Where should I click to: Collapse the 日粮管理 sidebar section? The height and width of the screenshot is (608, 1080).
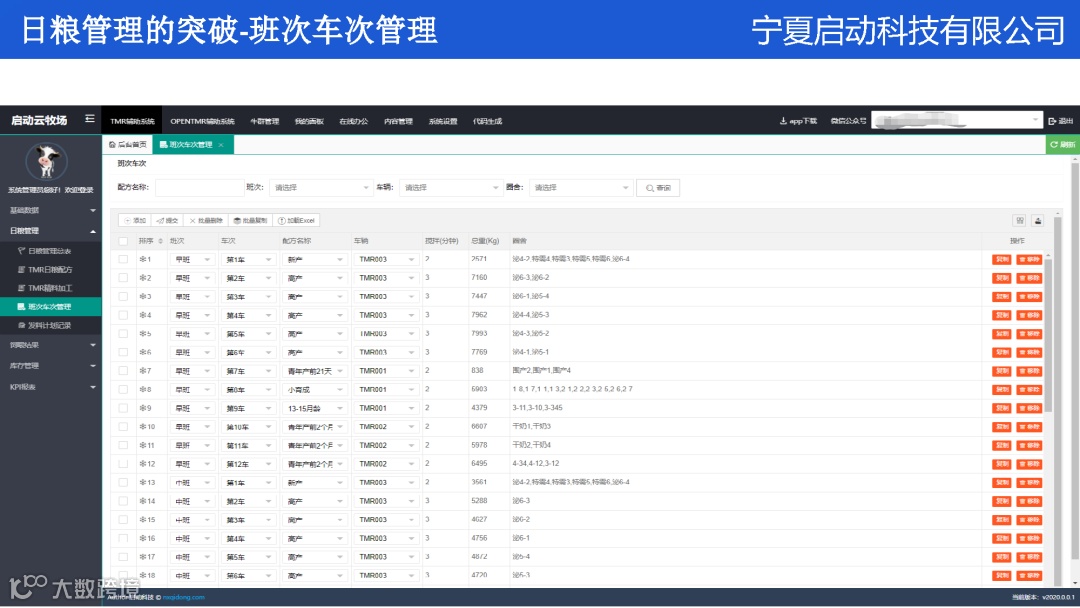click(50, 231)
